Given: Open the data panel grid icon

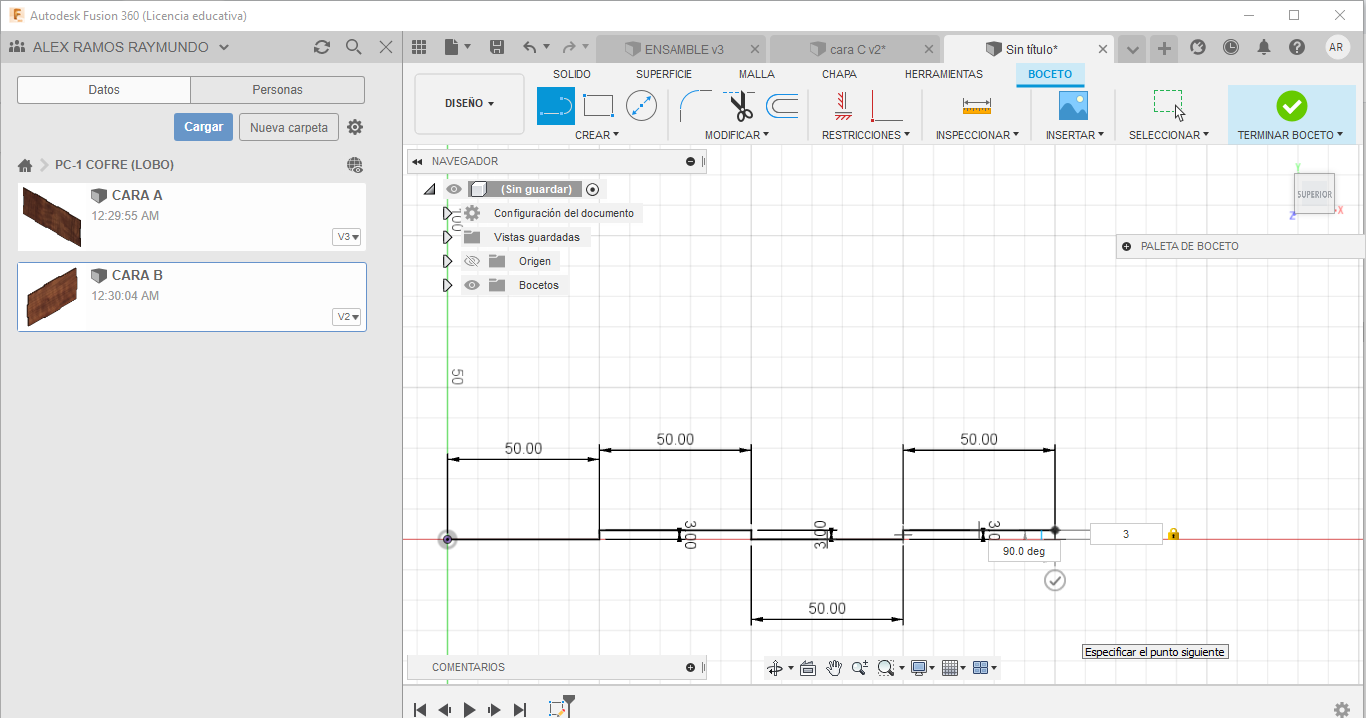Looking at the screenshot, I should [x=419, y=47].
